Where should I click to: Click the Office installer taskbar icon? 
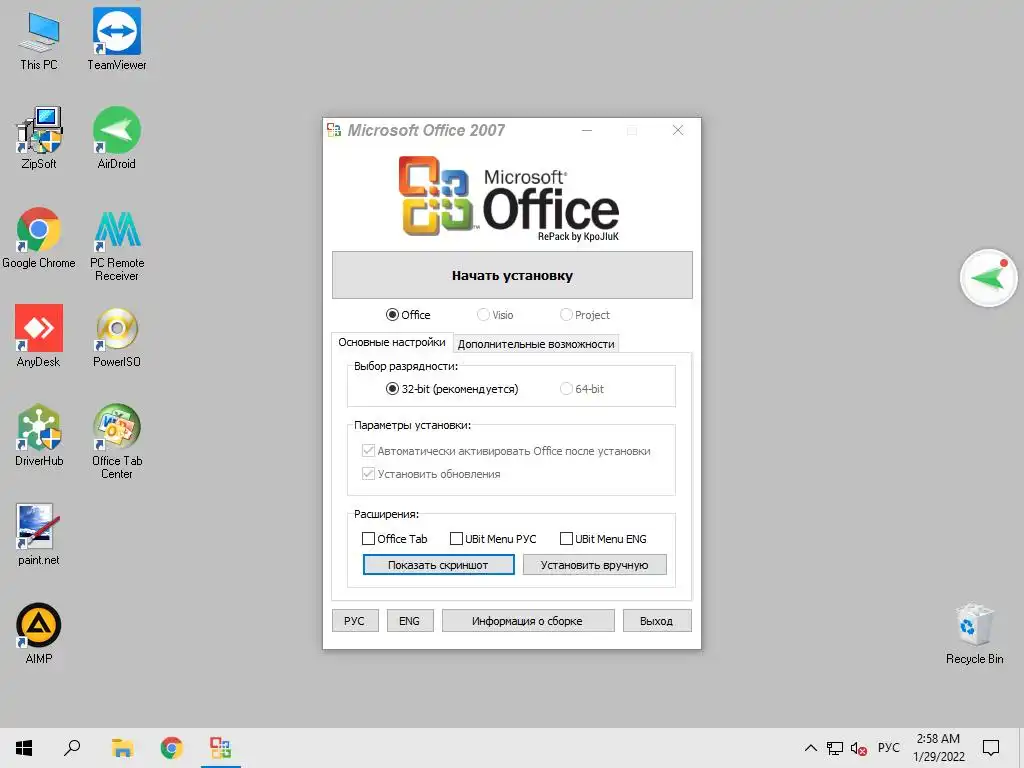[221, 748]
